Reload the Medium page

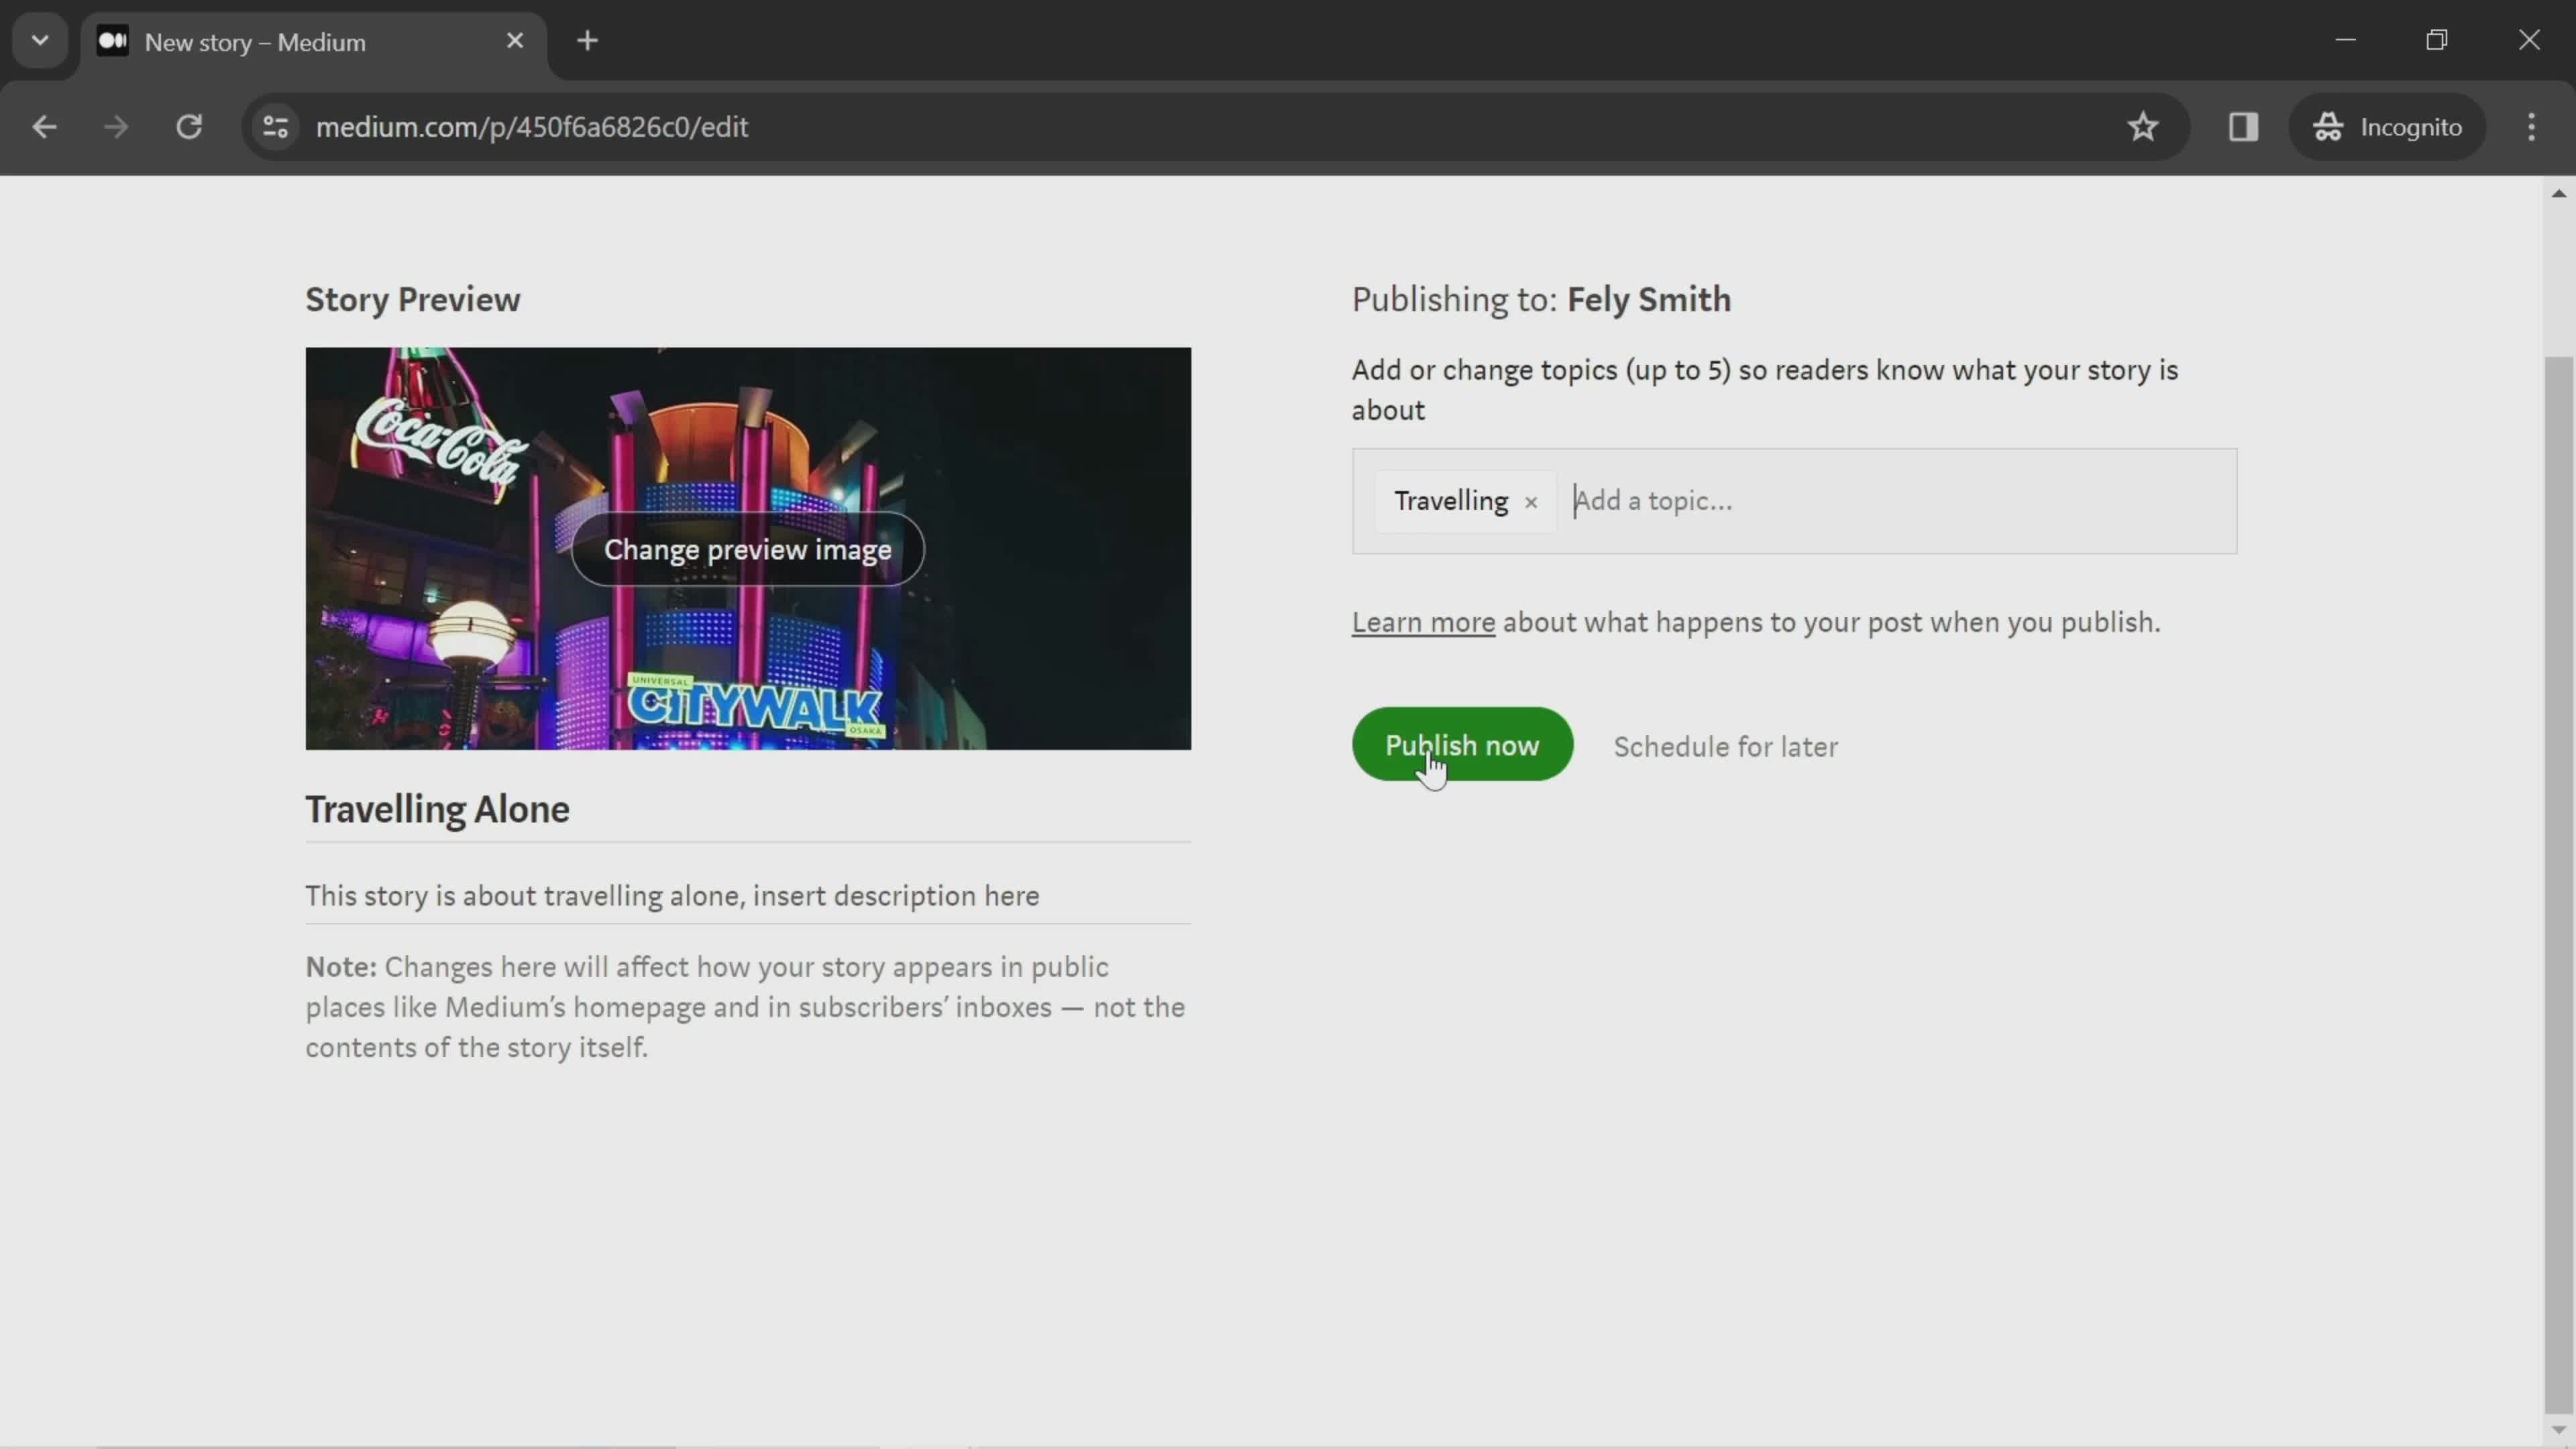189,127
